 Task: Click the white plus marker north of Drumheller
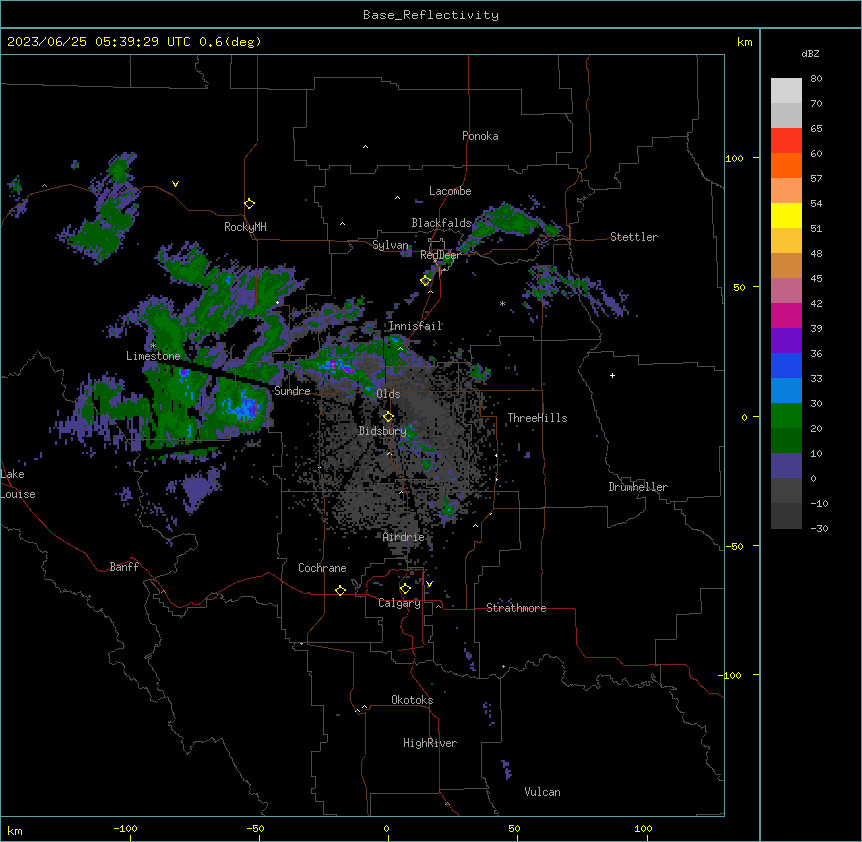[x=612, y=375]
